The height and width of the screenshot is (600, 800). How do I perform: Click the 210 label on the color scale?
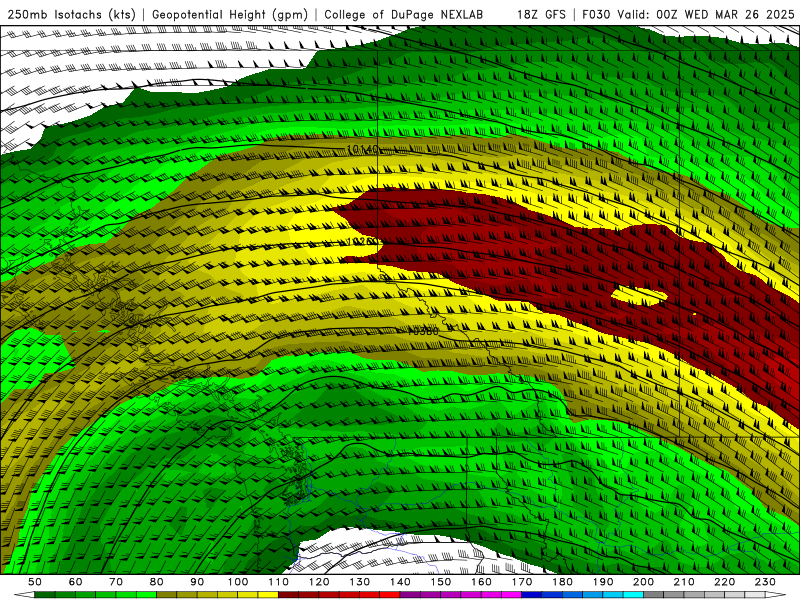point(684,582)
